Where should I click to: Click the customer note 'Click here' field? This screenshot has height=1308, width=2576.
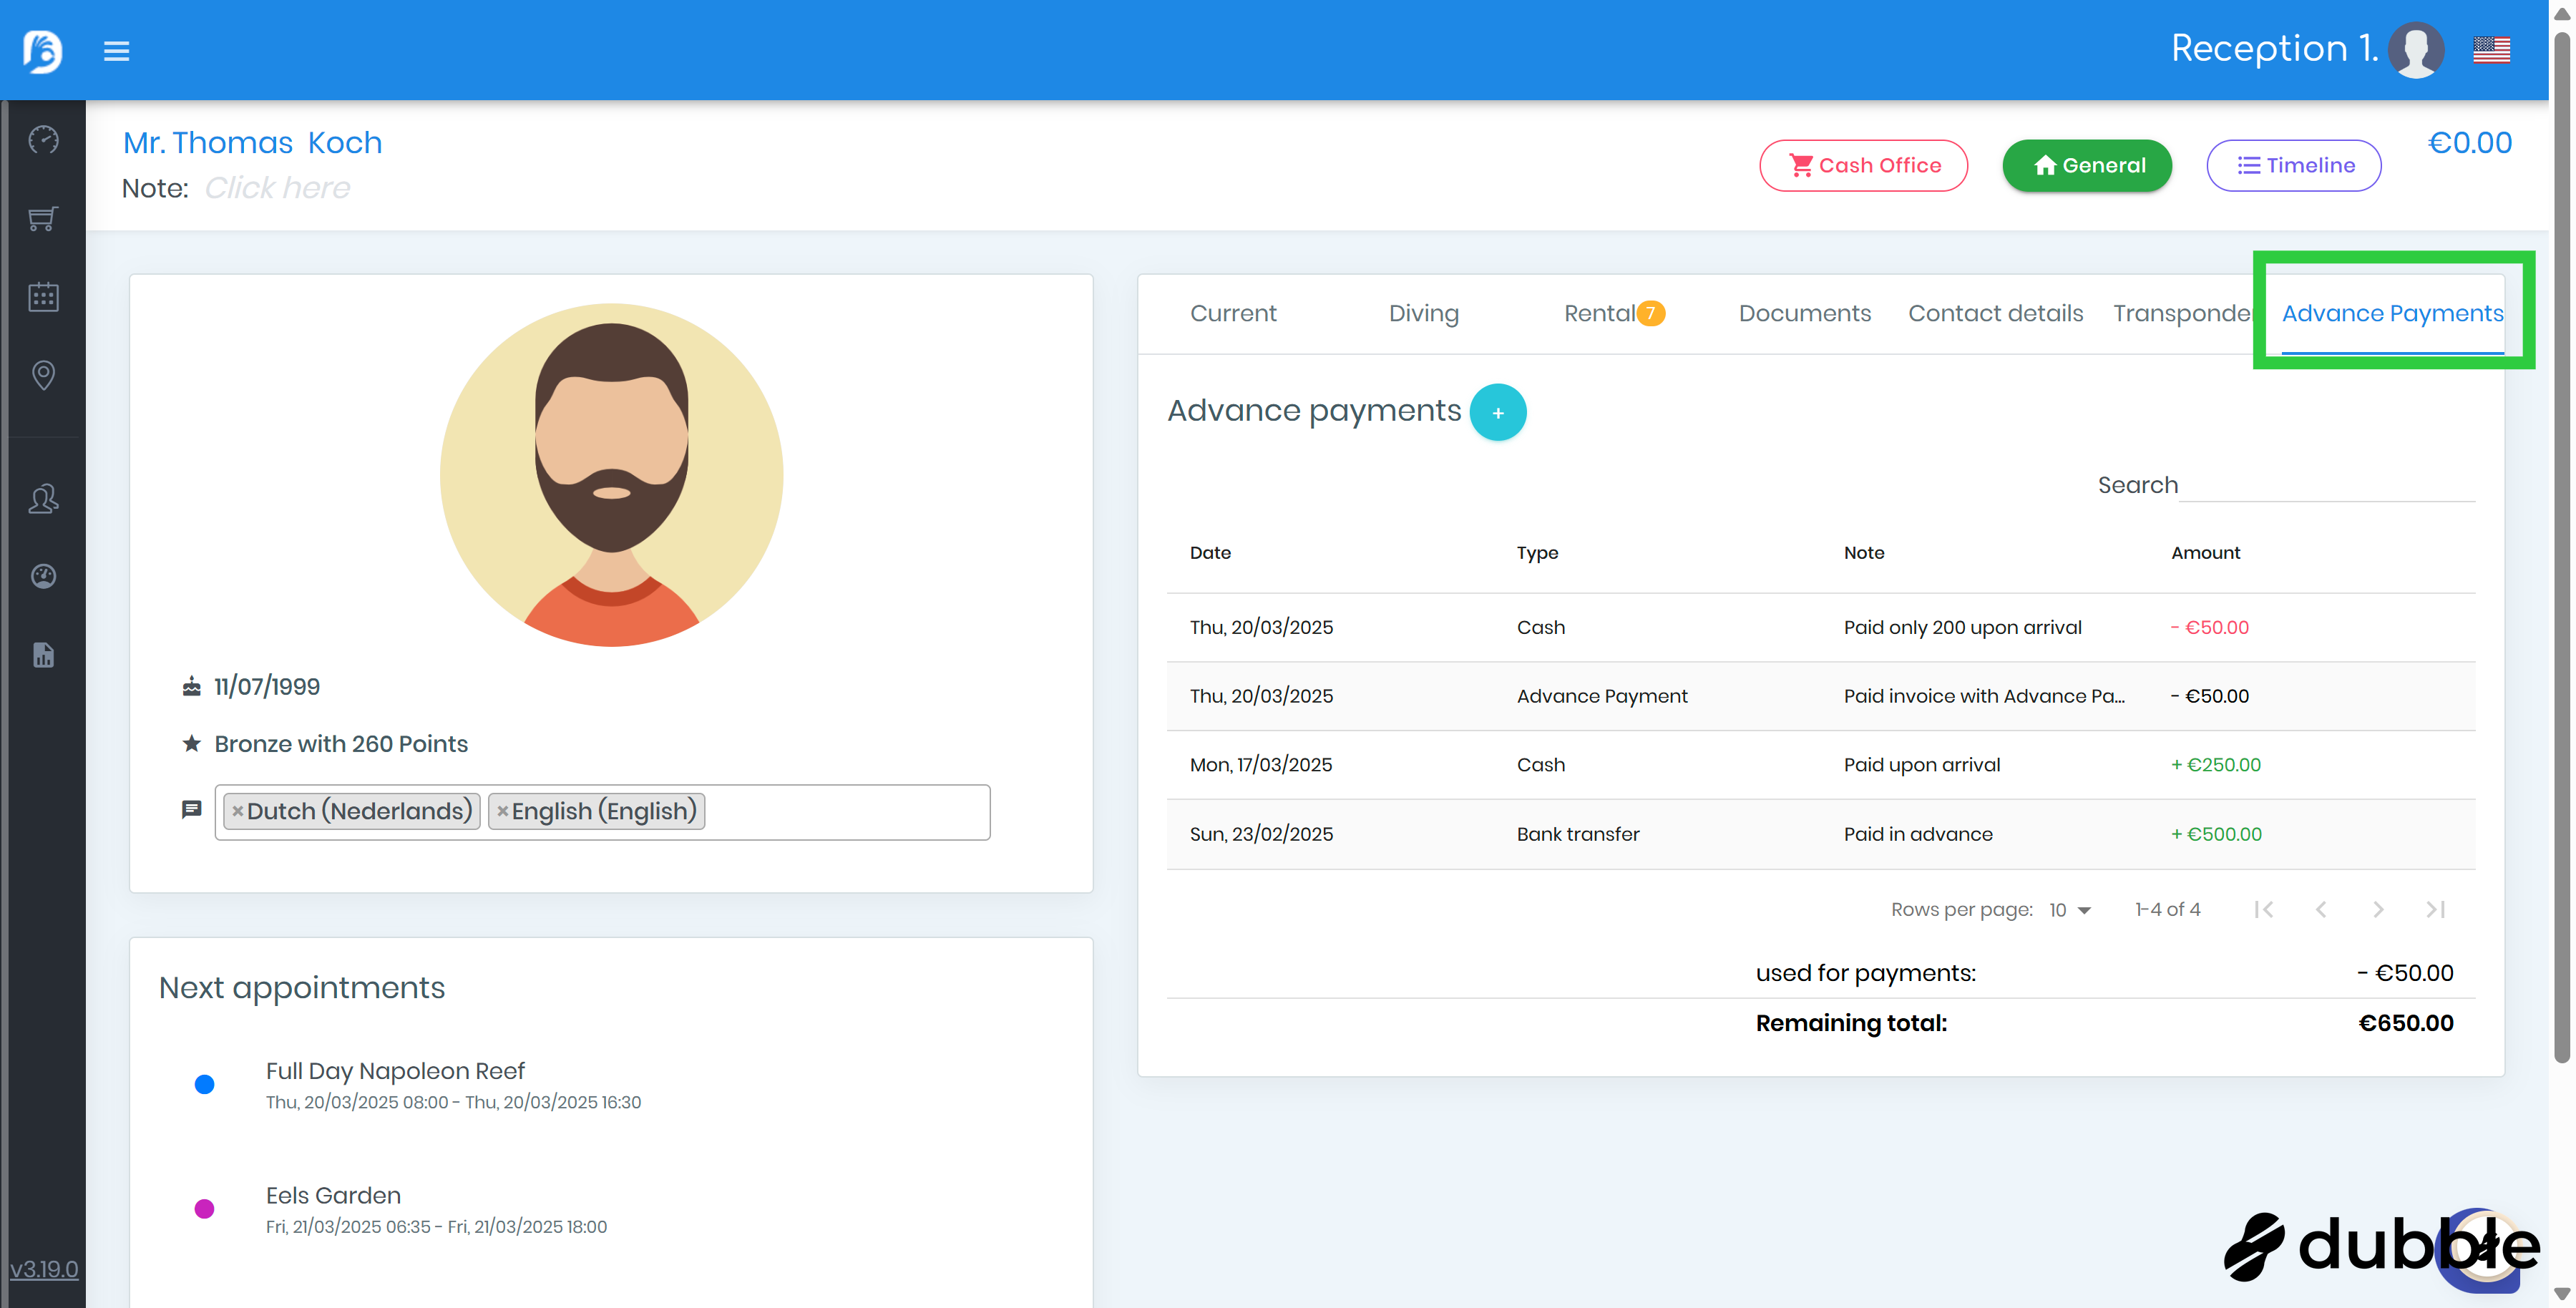(277, 188)
